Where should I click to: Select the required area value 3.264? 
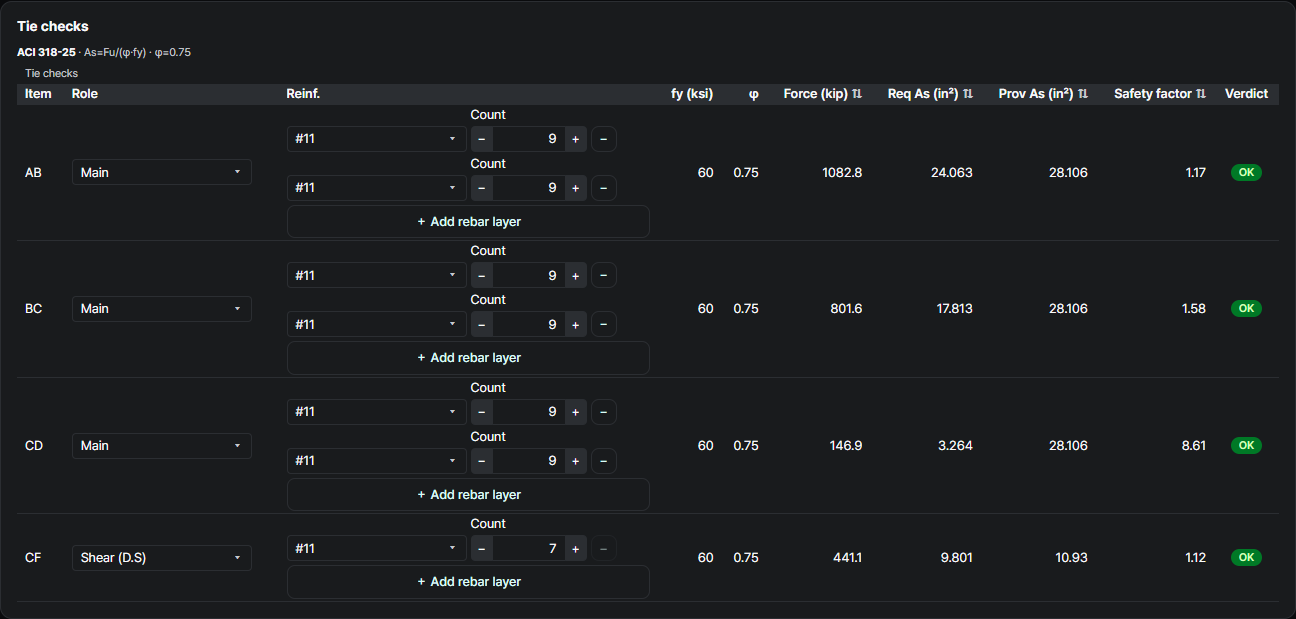[955, 446]
